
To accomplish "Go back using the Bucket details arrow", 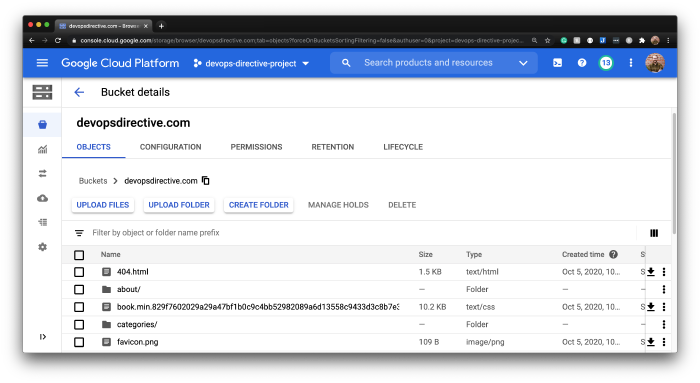I will point(79,92).
